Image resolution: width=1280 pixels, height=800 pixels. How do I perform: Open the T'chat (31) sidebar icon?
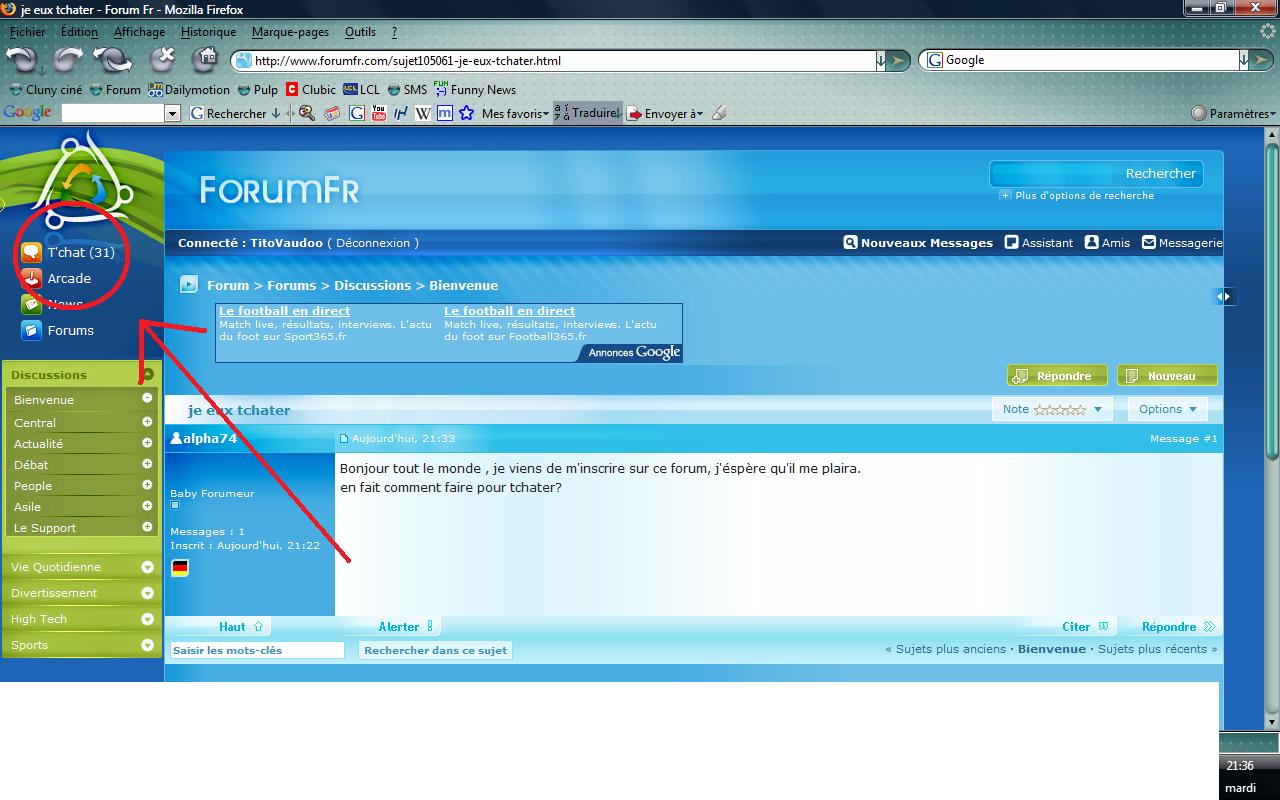(x=31, y=253)
